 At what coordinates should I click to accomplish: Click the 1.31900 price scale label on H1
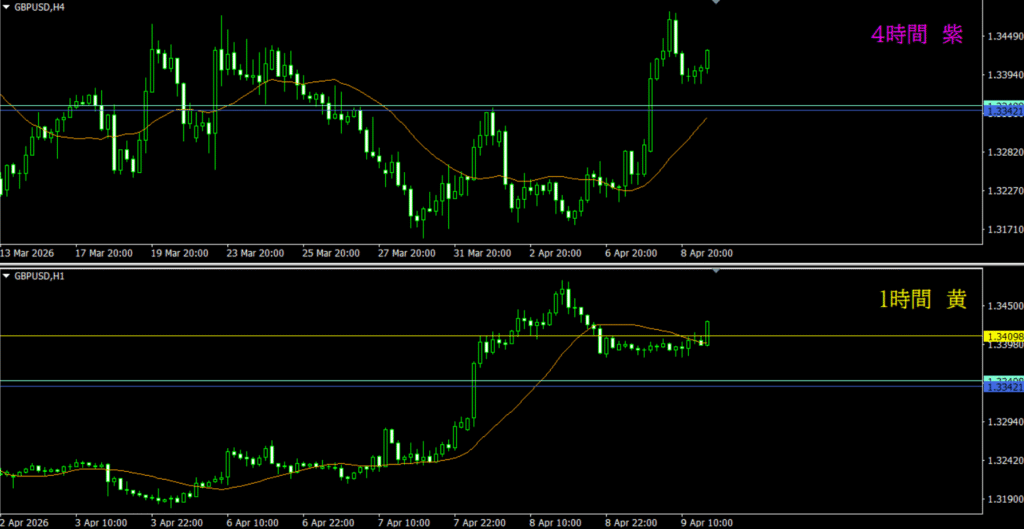coord(1003,500)
